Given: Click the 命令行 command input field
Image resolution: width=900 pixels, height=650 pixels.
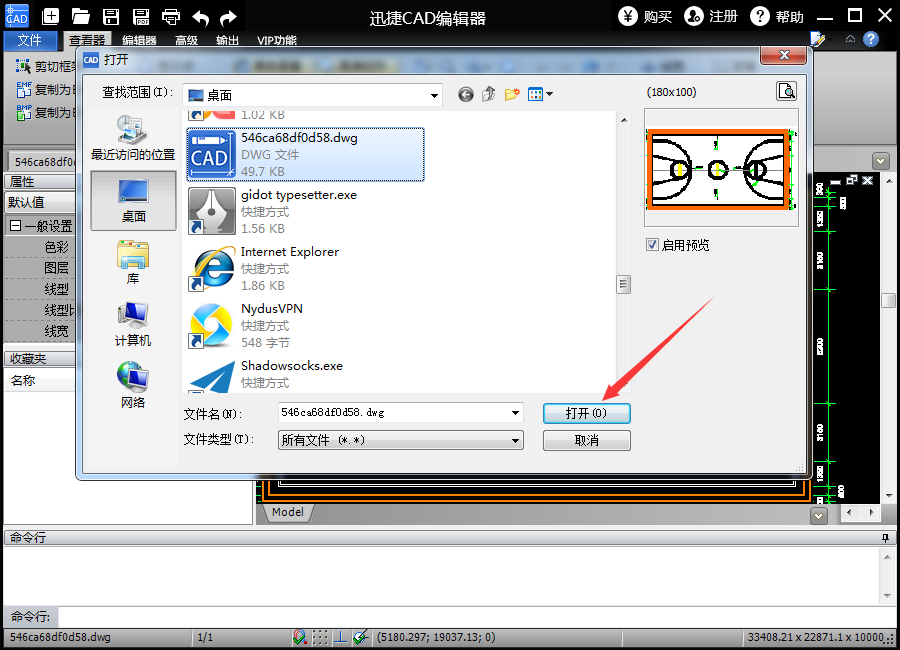Looking at the screenshot, I should 476,617.
